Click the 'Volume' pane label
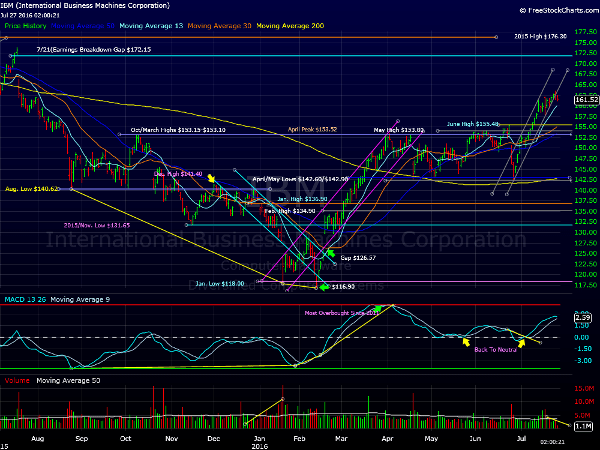 [x=17, y=380]
